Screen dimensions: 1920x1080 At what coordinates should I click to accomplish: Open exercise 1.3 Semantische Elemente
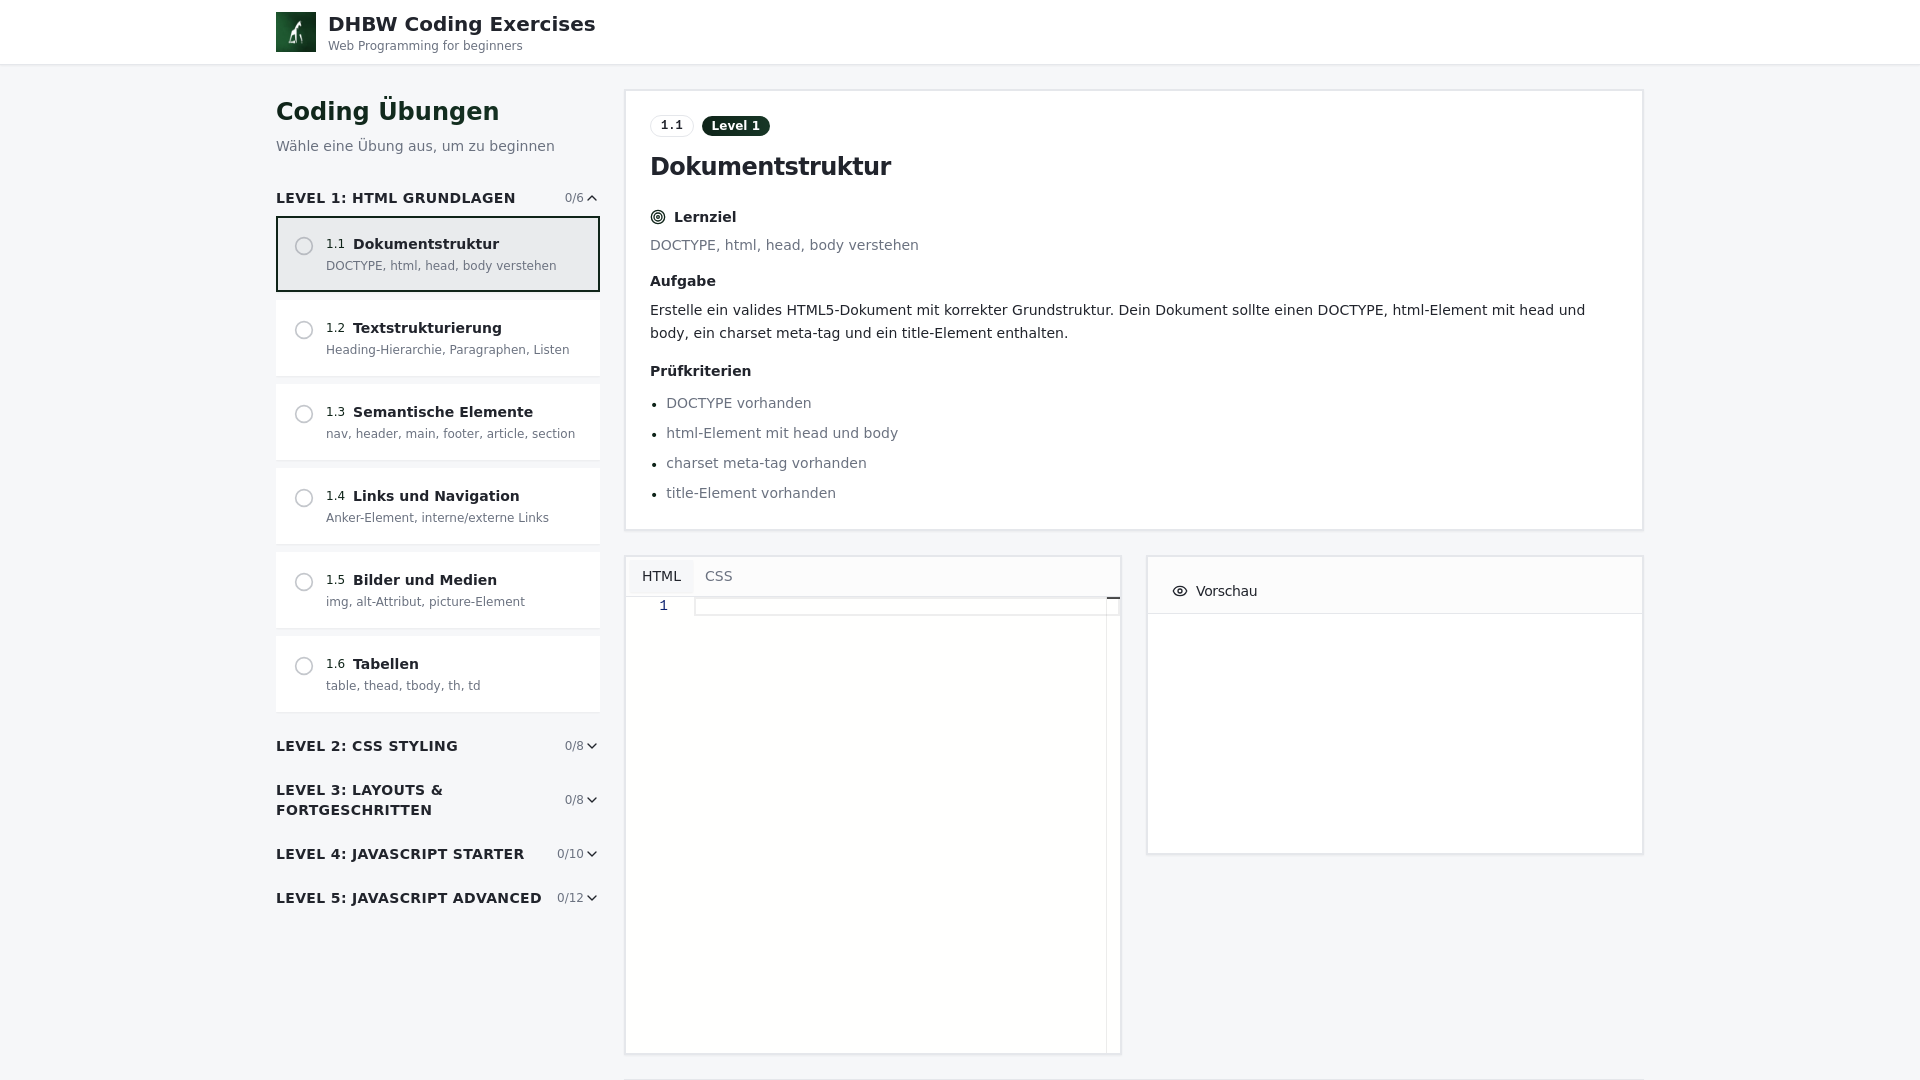(438, 422)
